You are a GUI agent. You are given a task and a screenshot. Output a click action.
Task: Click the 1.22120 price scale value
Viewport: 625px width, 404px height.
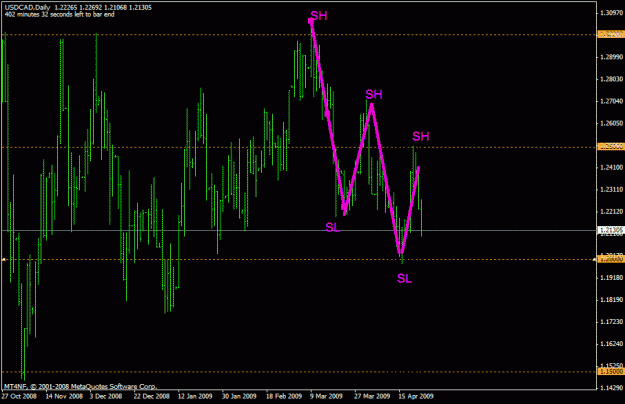tap(611, 212)
